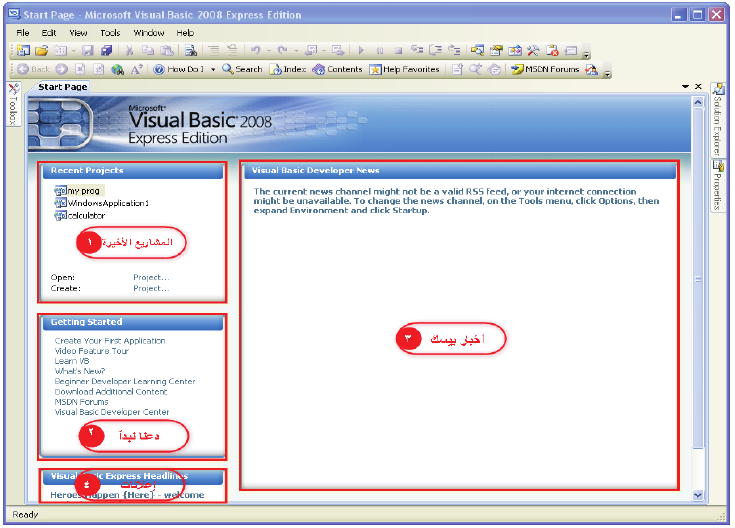Expand the Toolbox side panel tab

(13, 104)
